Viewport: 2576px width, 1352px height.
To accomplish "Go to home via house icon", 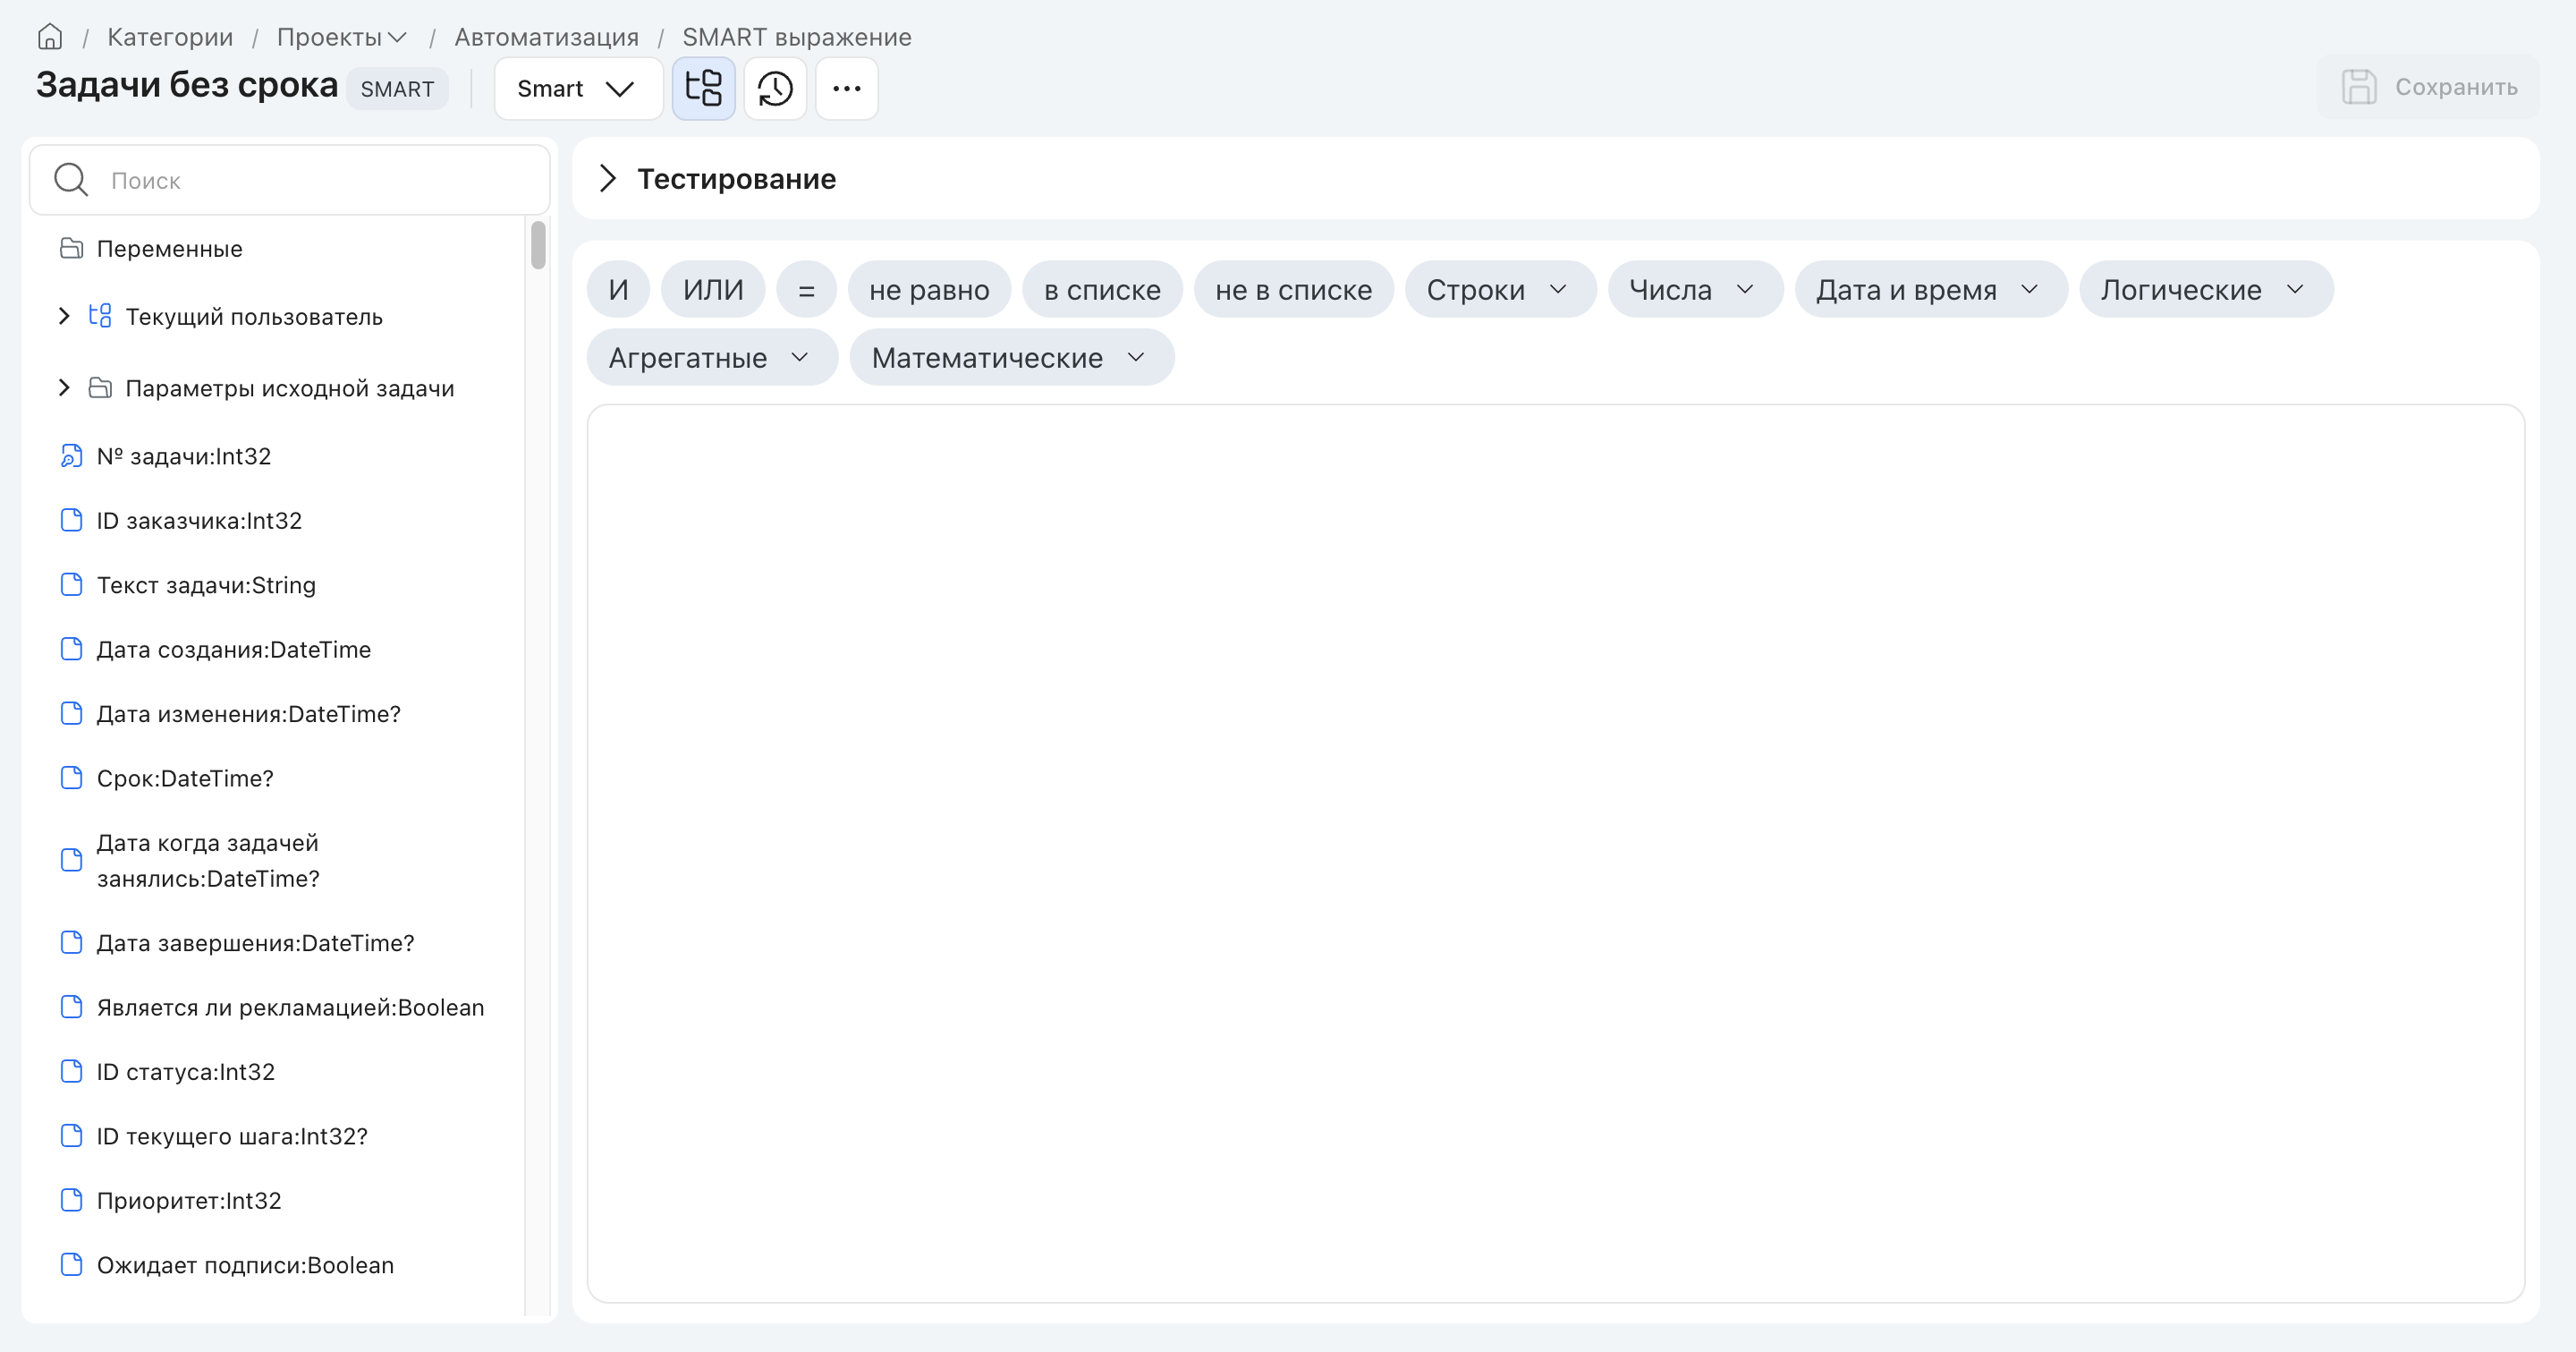I will (50, 37).
